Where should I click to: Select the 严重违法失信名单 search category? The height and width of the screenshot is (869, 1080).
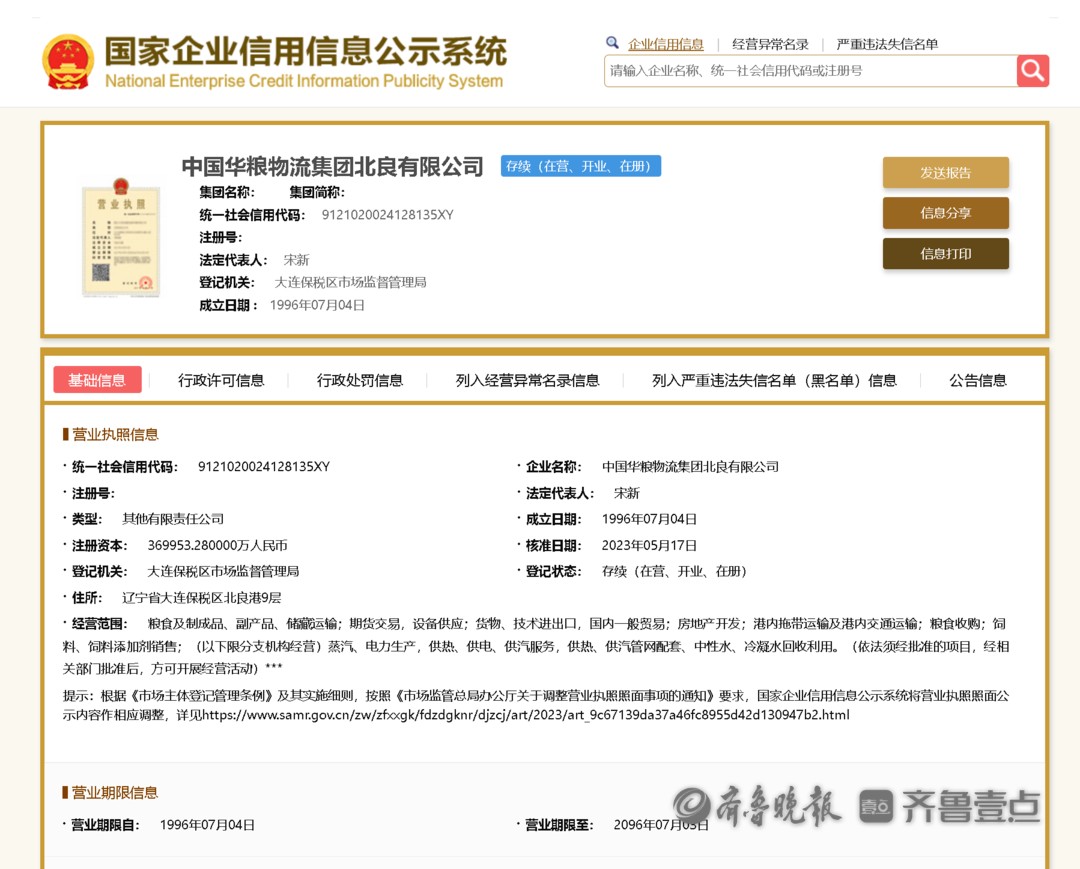point(887,44)
